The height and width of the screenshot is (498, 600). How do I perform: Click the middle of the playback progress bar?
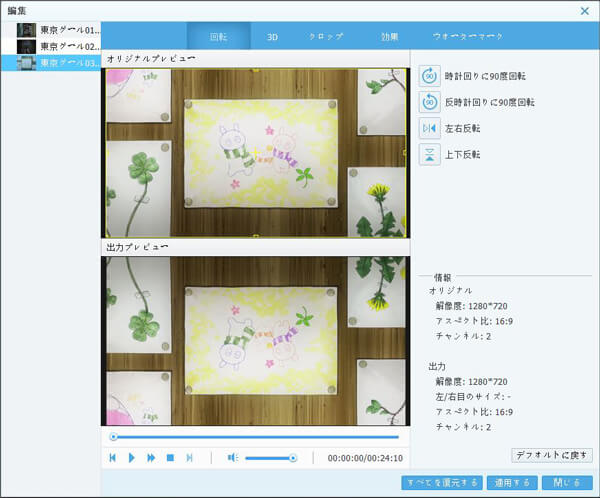(256, 437)
